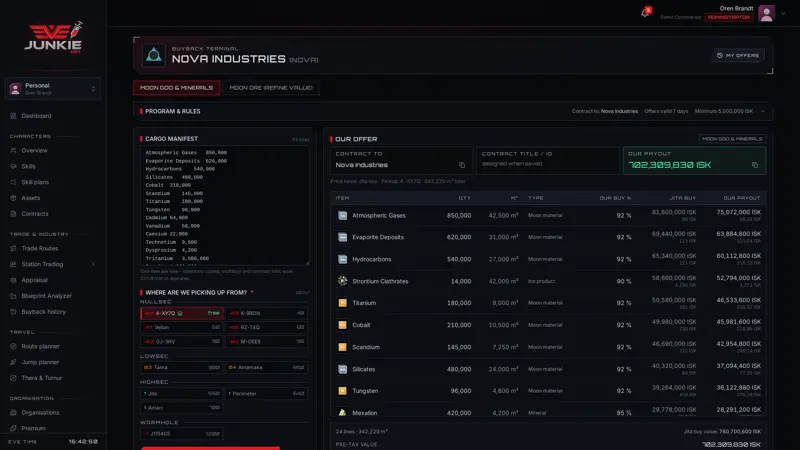Image resolution: width=800 pixels, height=450 pixels.
Task: Click inside the Cargo Manifest text area
Action: 224,205
